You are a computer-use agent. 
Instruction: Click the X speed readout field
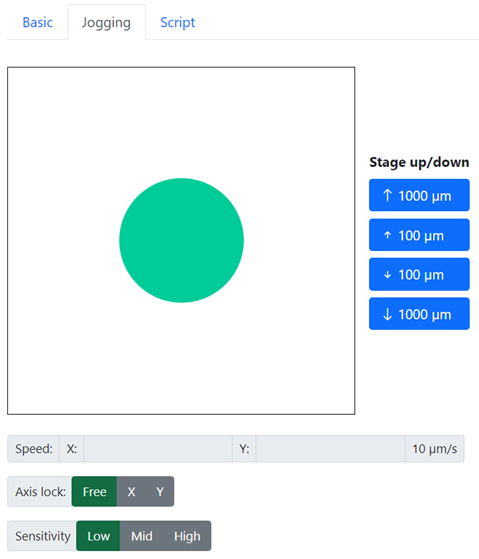tap(158, 448)
